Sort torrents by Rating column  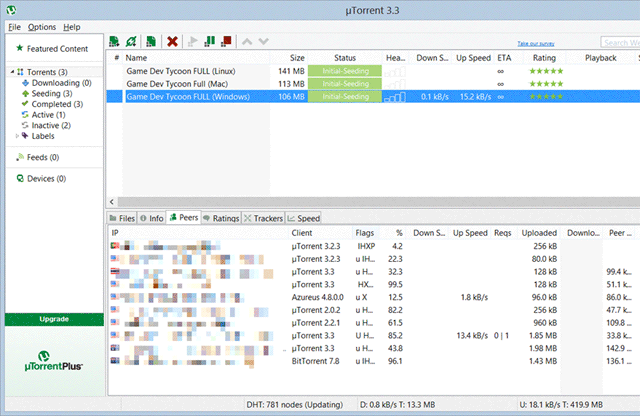coord(544,58)
